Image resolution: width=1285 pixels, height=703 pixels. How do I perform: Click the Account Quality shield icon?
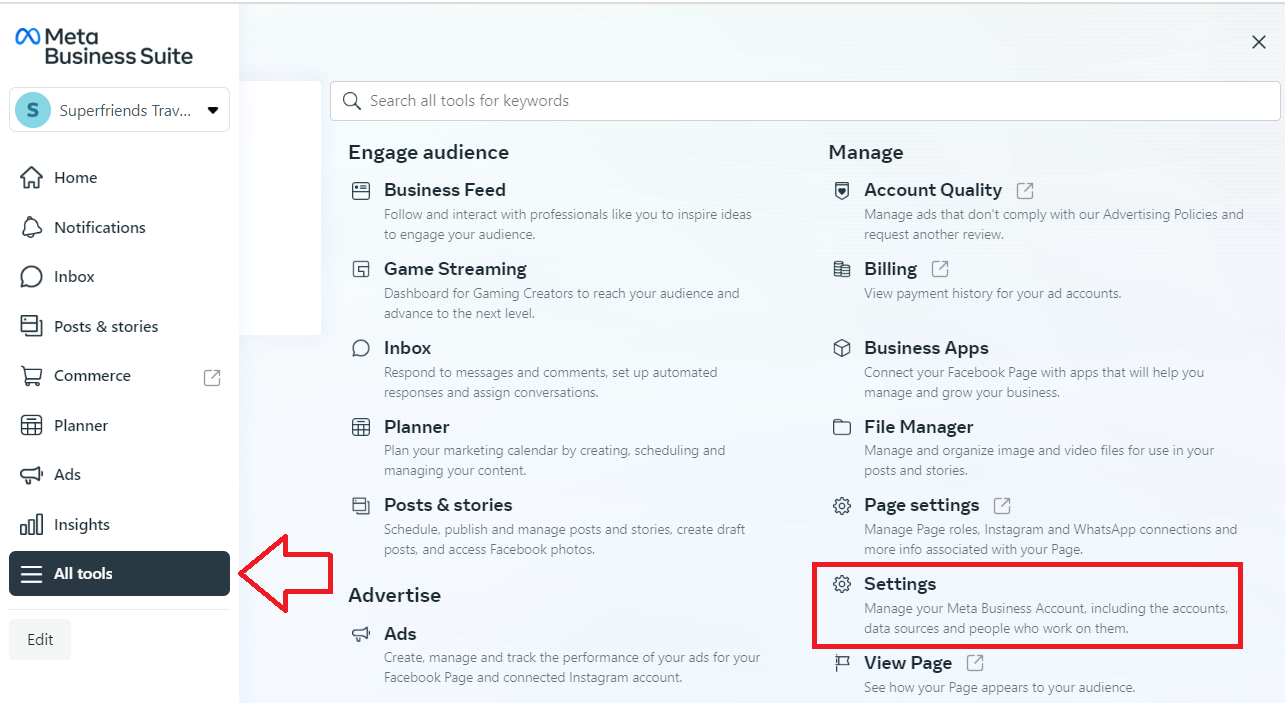842,190
